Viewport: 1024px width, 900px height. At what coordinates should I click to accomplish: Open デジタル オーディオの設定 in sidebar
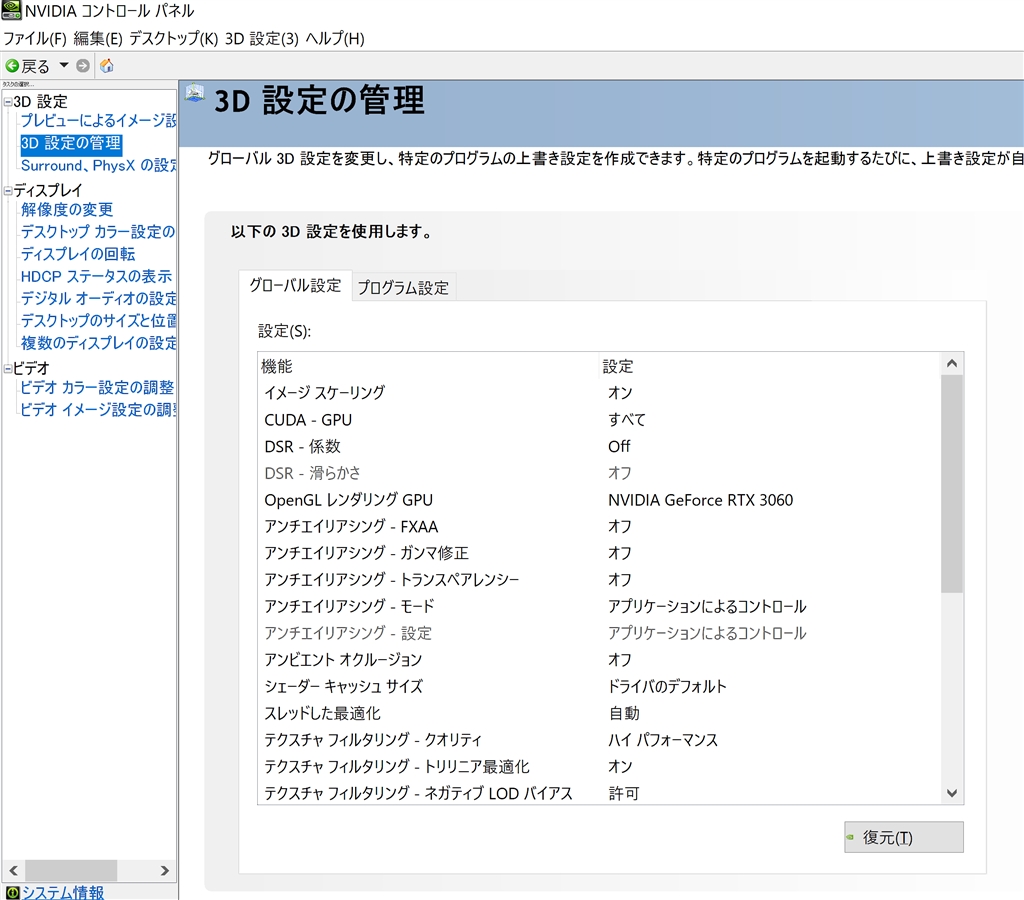[x=98, y=298]
